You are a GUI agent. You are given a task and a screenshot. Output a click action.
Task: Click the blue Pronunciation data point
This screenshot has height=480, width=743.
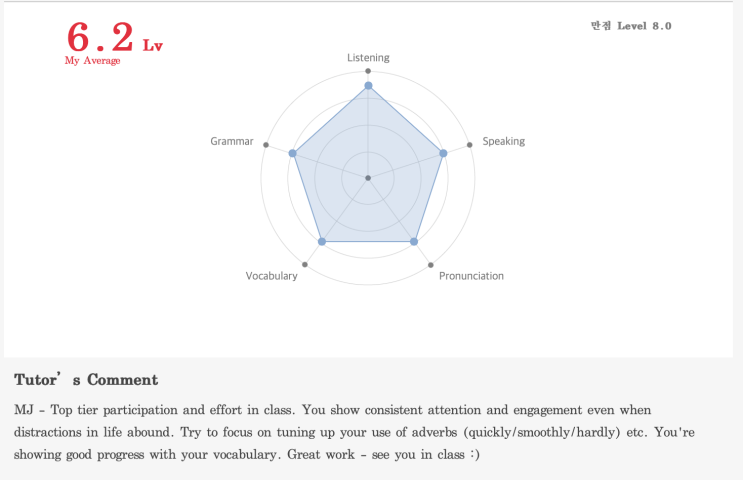click(x=414, y=242)
